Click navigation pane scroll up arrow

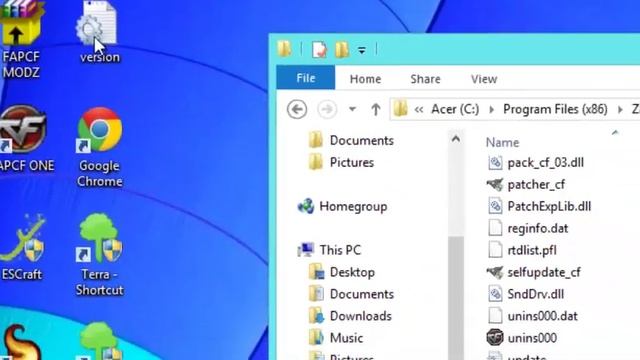pyautogui.click(x=456, y=139)
